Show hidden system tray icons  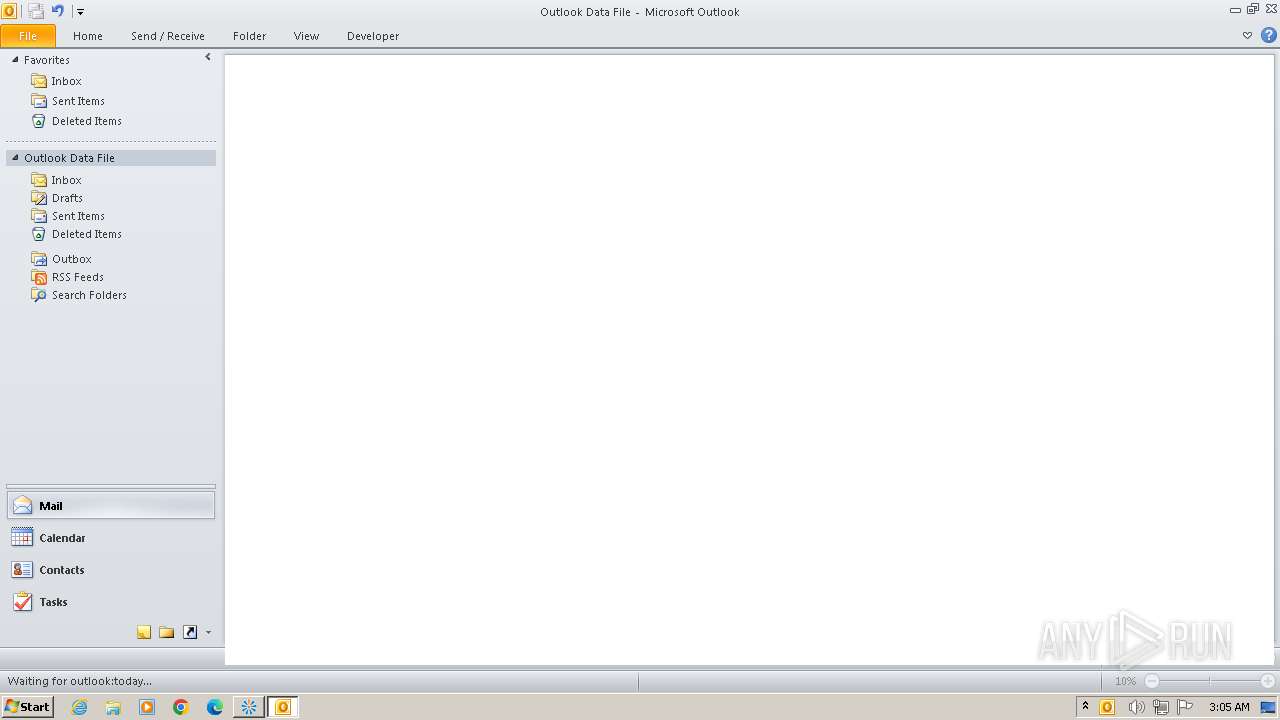1085,707
